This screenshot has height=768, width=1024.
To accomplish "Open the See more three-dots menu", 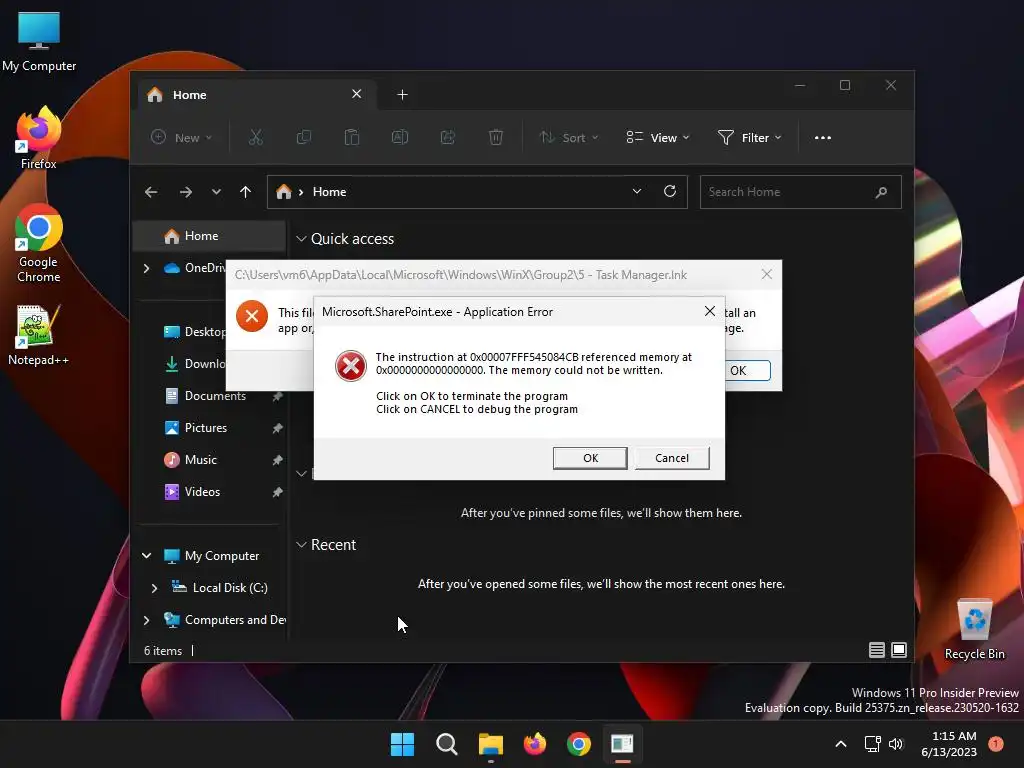I will coord(823,137).
